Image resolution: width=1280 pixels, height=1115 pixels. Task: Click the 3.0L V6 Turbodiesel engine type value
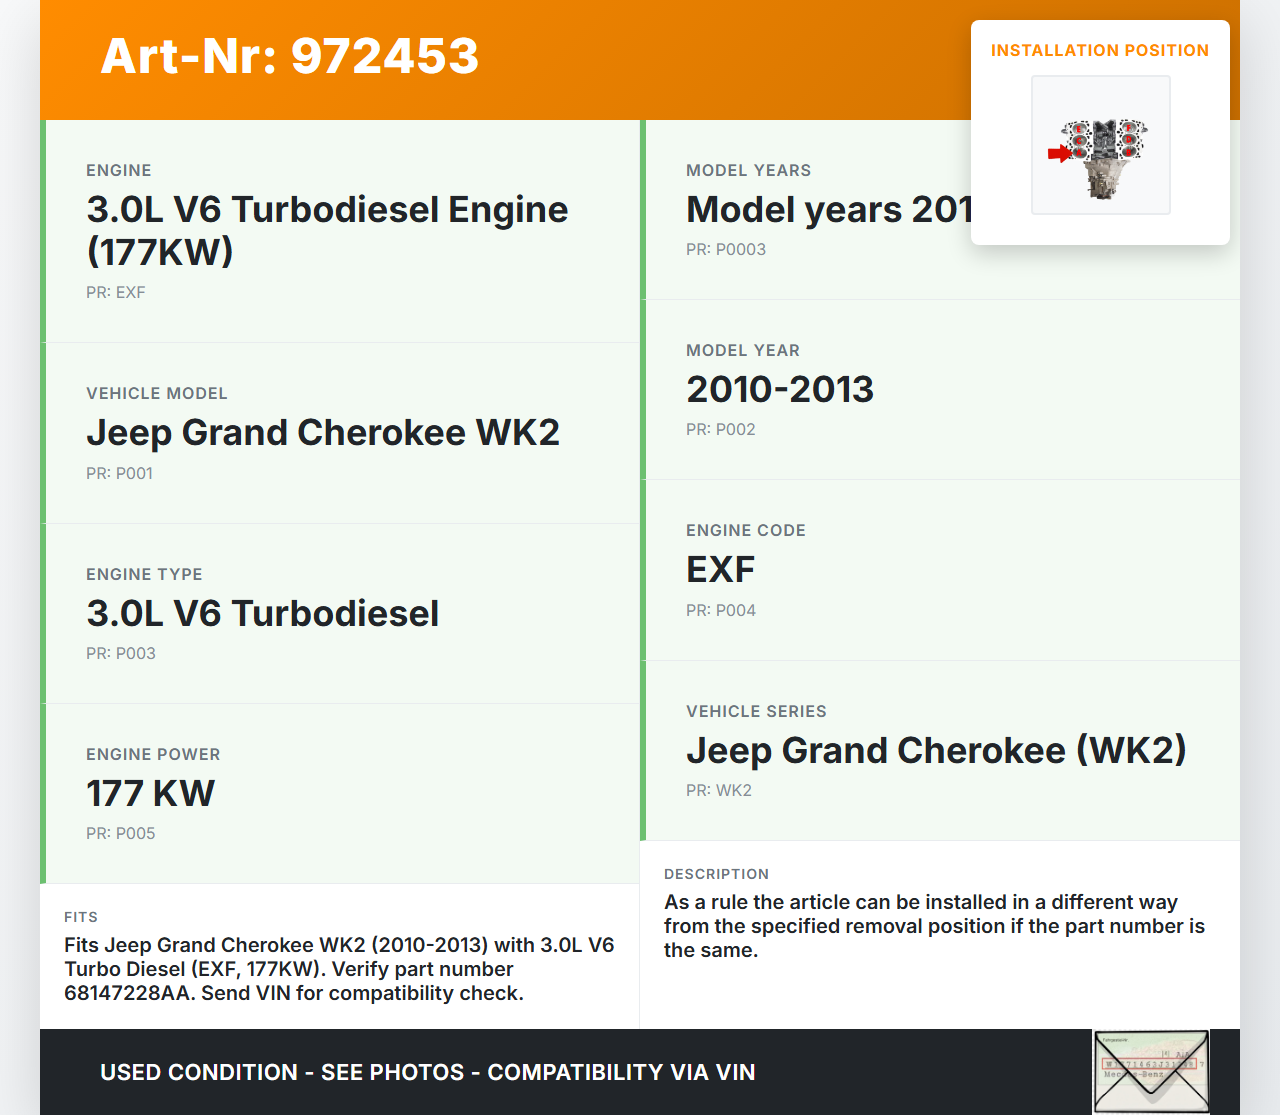click(x=262, y=613)
